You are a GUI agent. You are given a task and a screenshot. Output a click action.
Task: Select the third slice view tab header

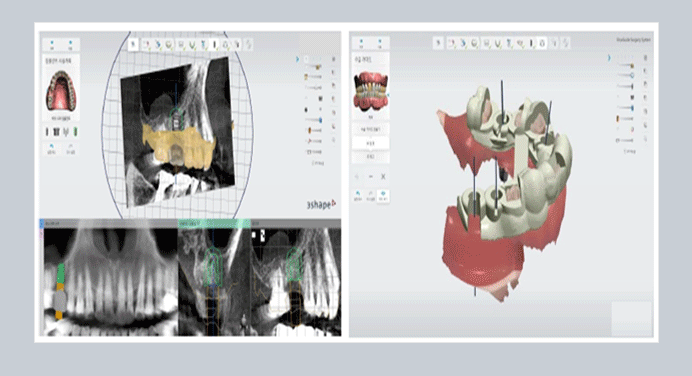point(296,224)
